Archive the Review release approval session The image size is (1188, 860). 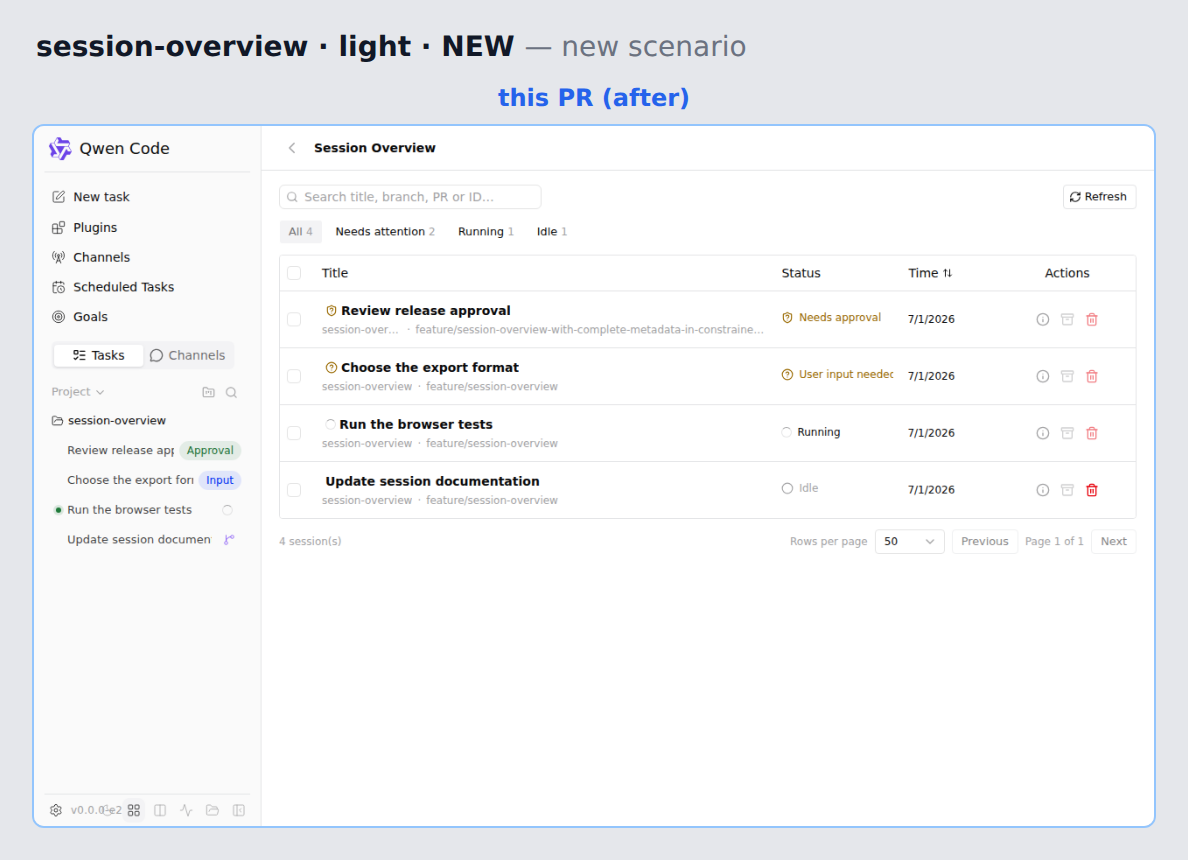click(1067, 319)
